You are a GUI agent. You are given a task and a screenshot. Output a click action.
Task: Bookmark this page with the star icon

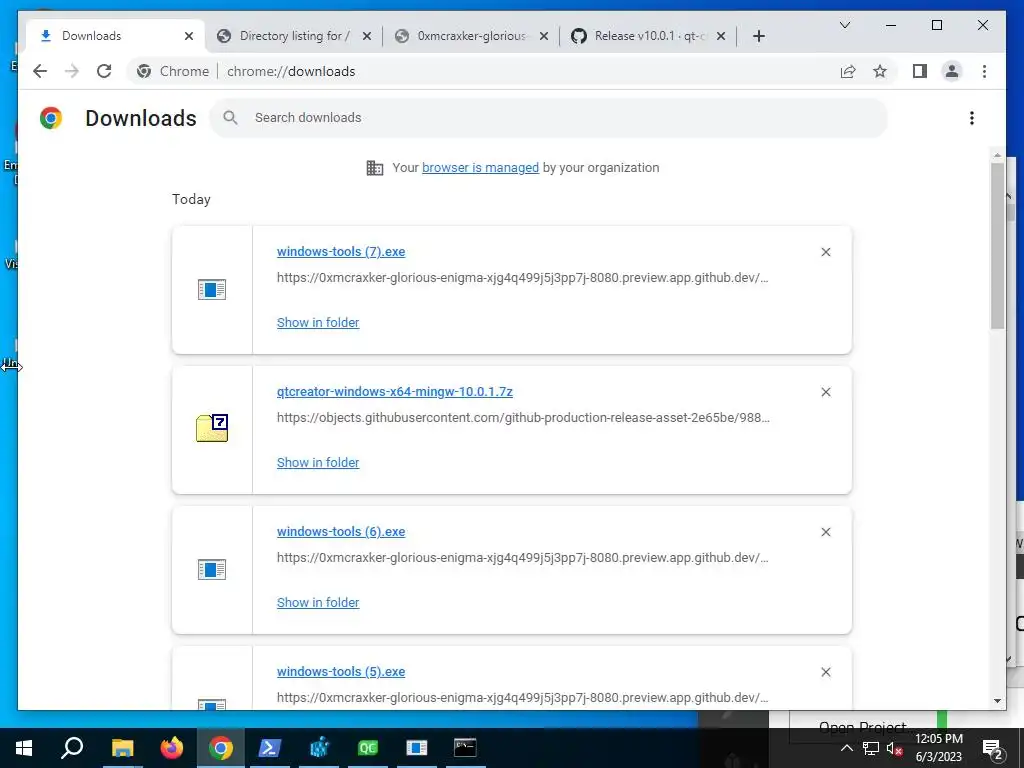coord(880,71)
